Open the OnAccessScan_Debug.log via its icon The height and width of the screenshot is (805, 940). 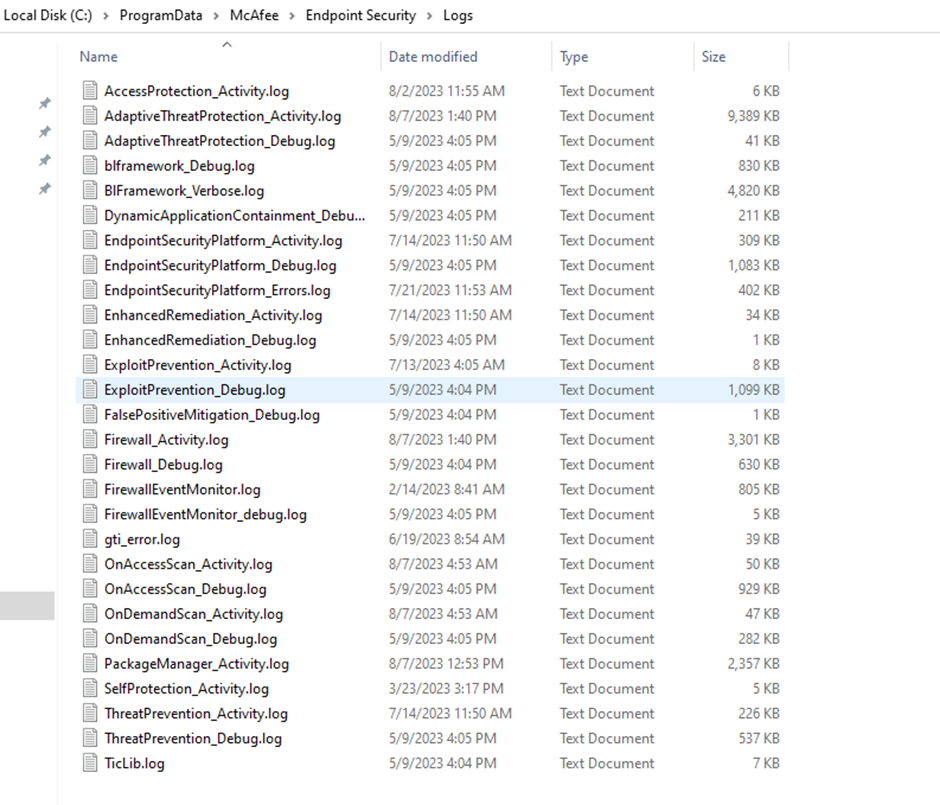[88, 588]
